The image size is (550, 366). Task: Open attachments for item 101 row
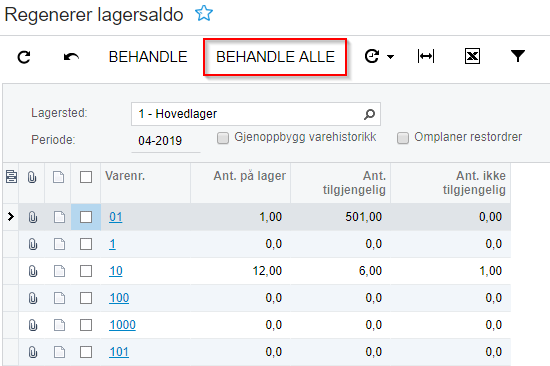pyautogui.click(x=33, y=352)
